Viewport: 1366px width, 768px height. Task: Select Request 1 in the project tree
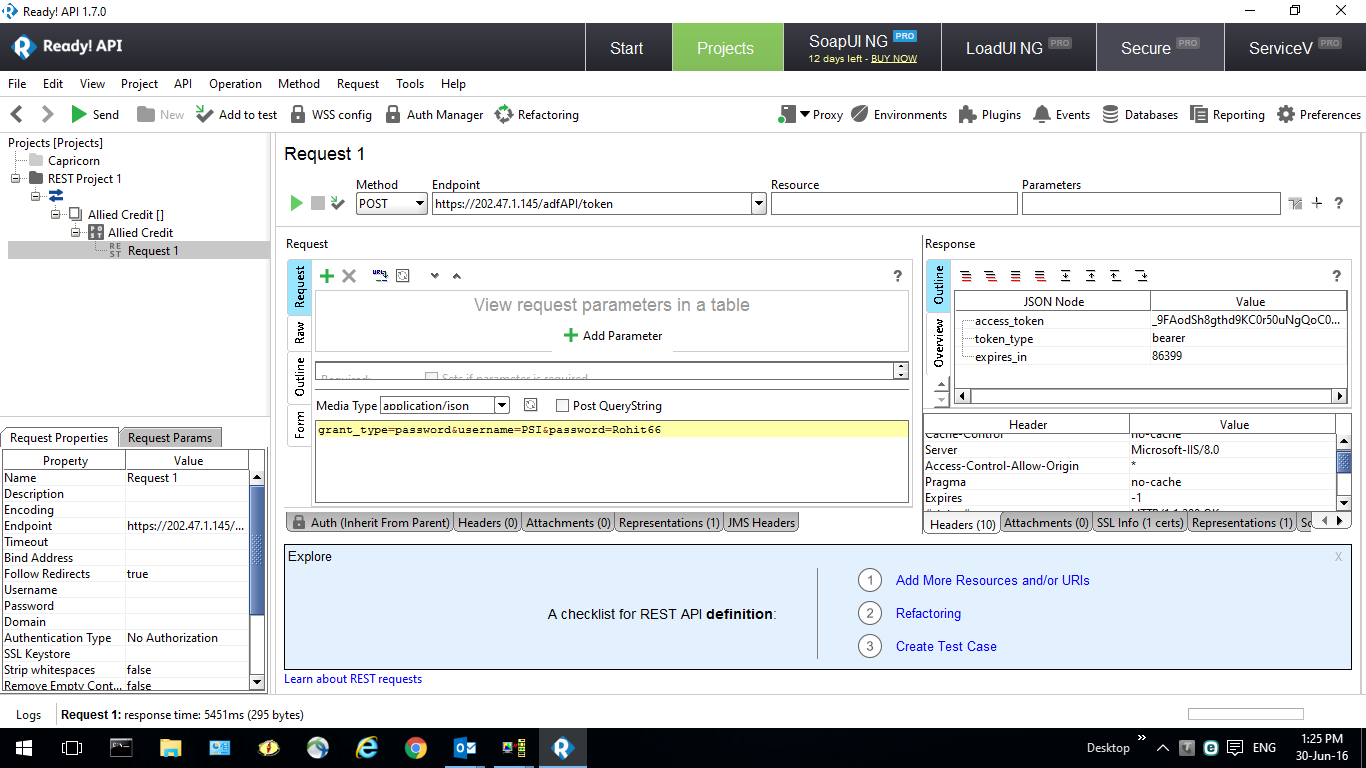click(x=153, y=251)
